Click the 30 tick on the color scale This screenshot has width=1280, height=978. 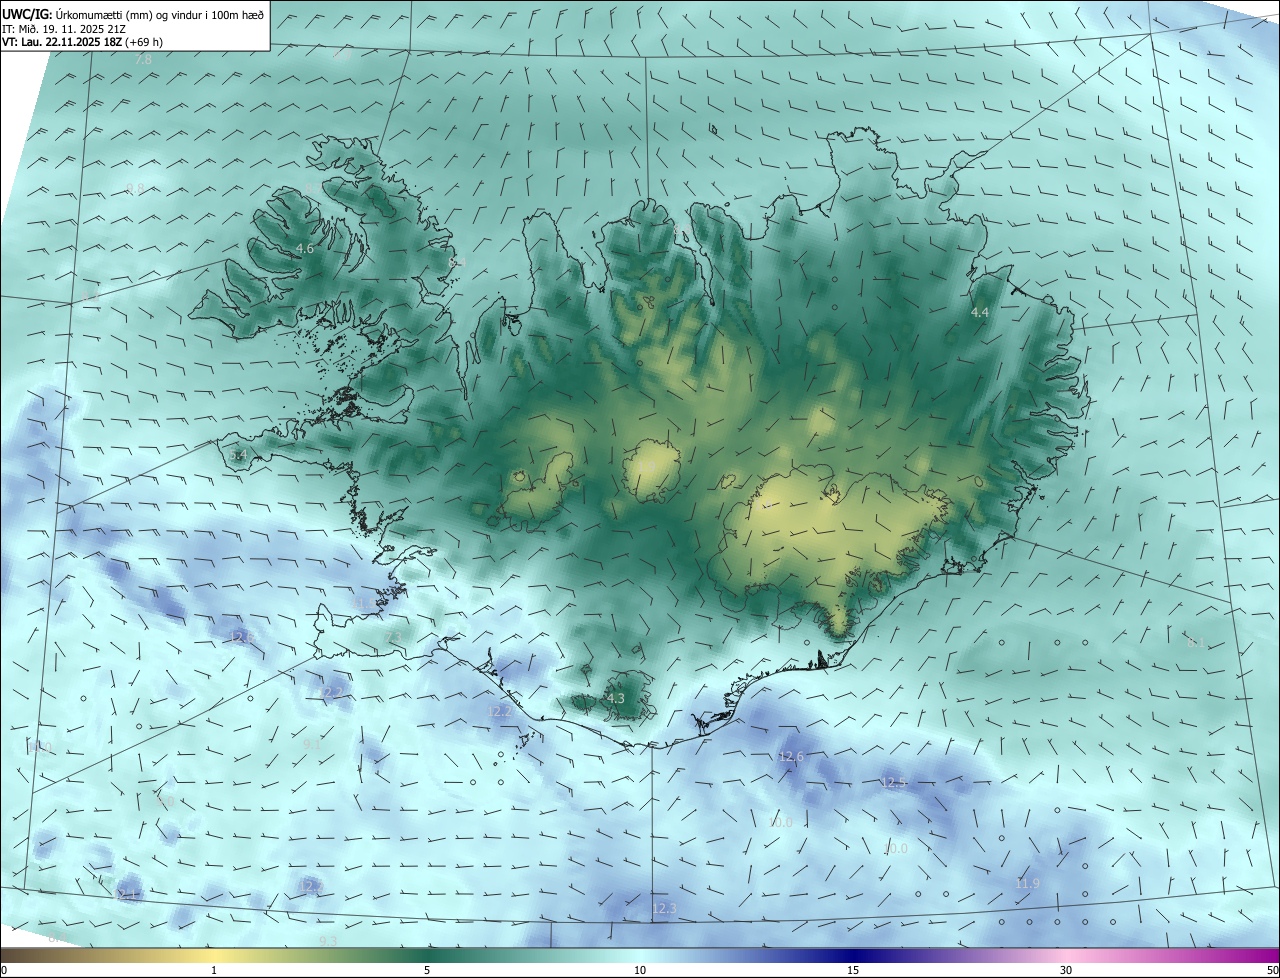pyautogui.click(x=1066, y=970)
